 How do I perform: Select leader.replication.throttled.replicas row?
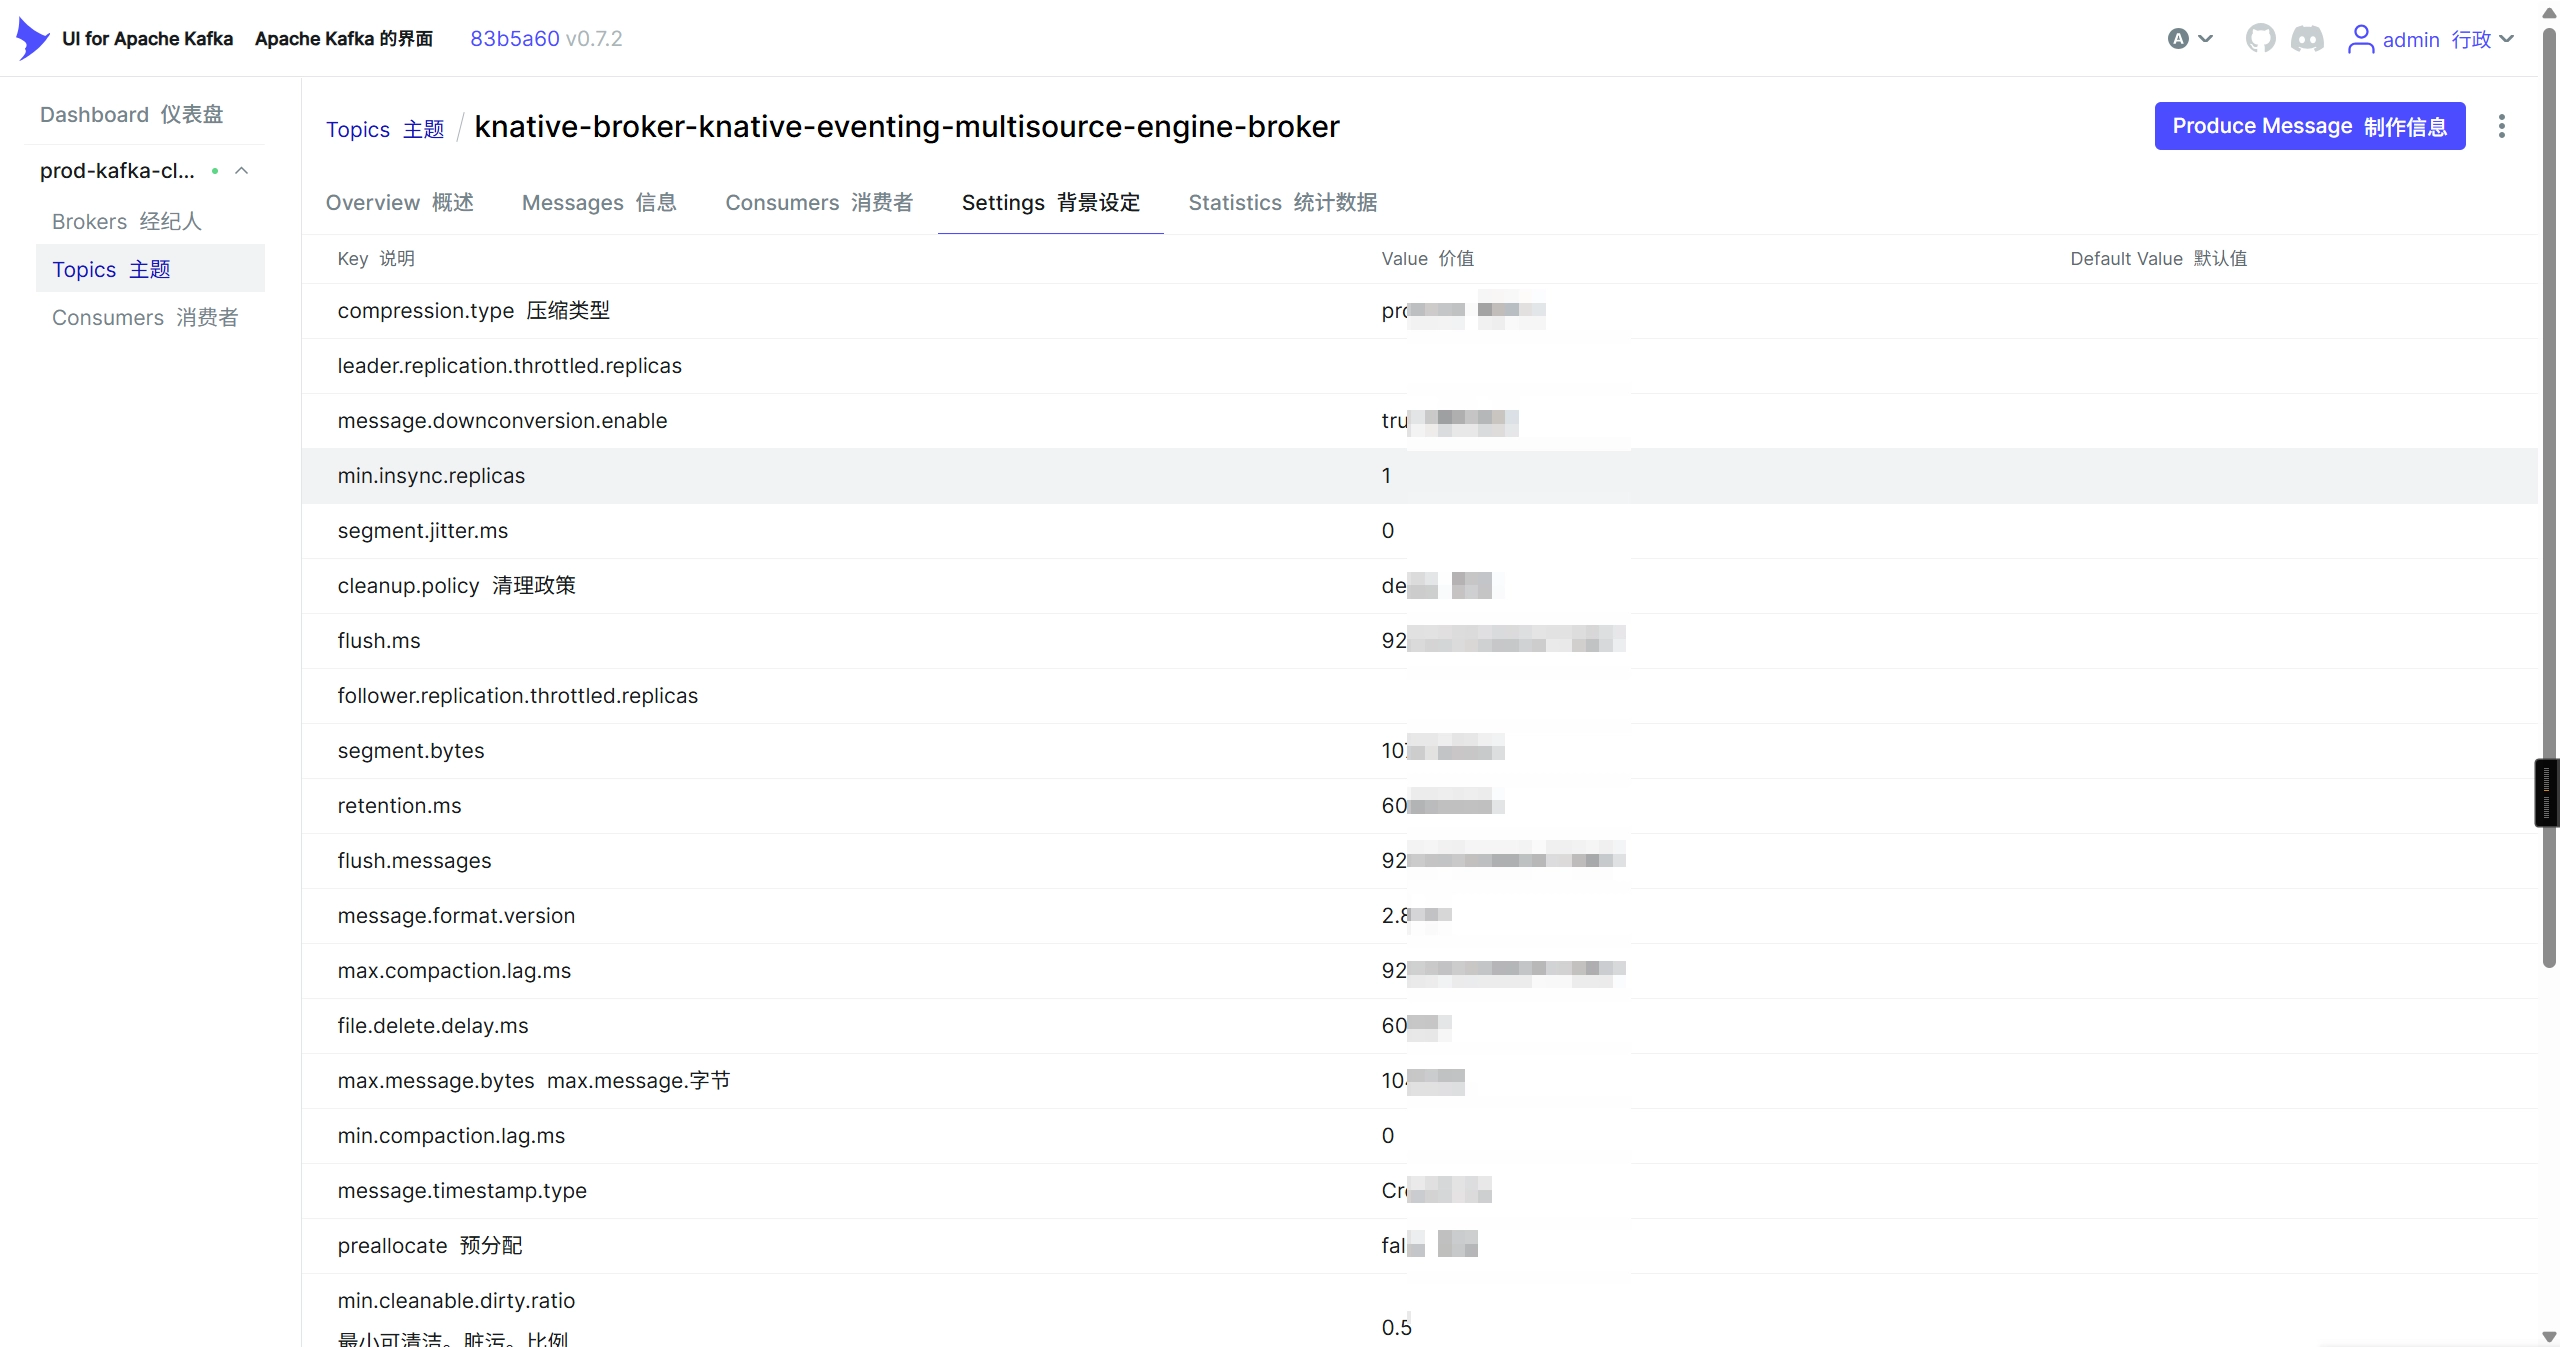click(1420, 366)
